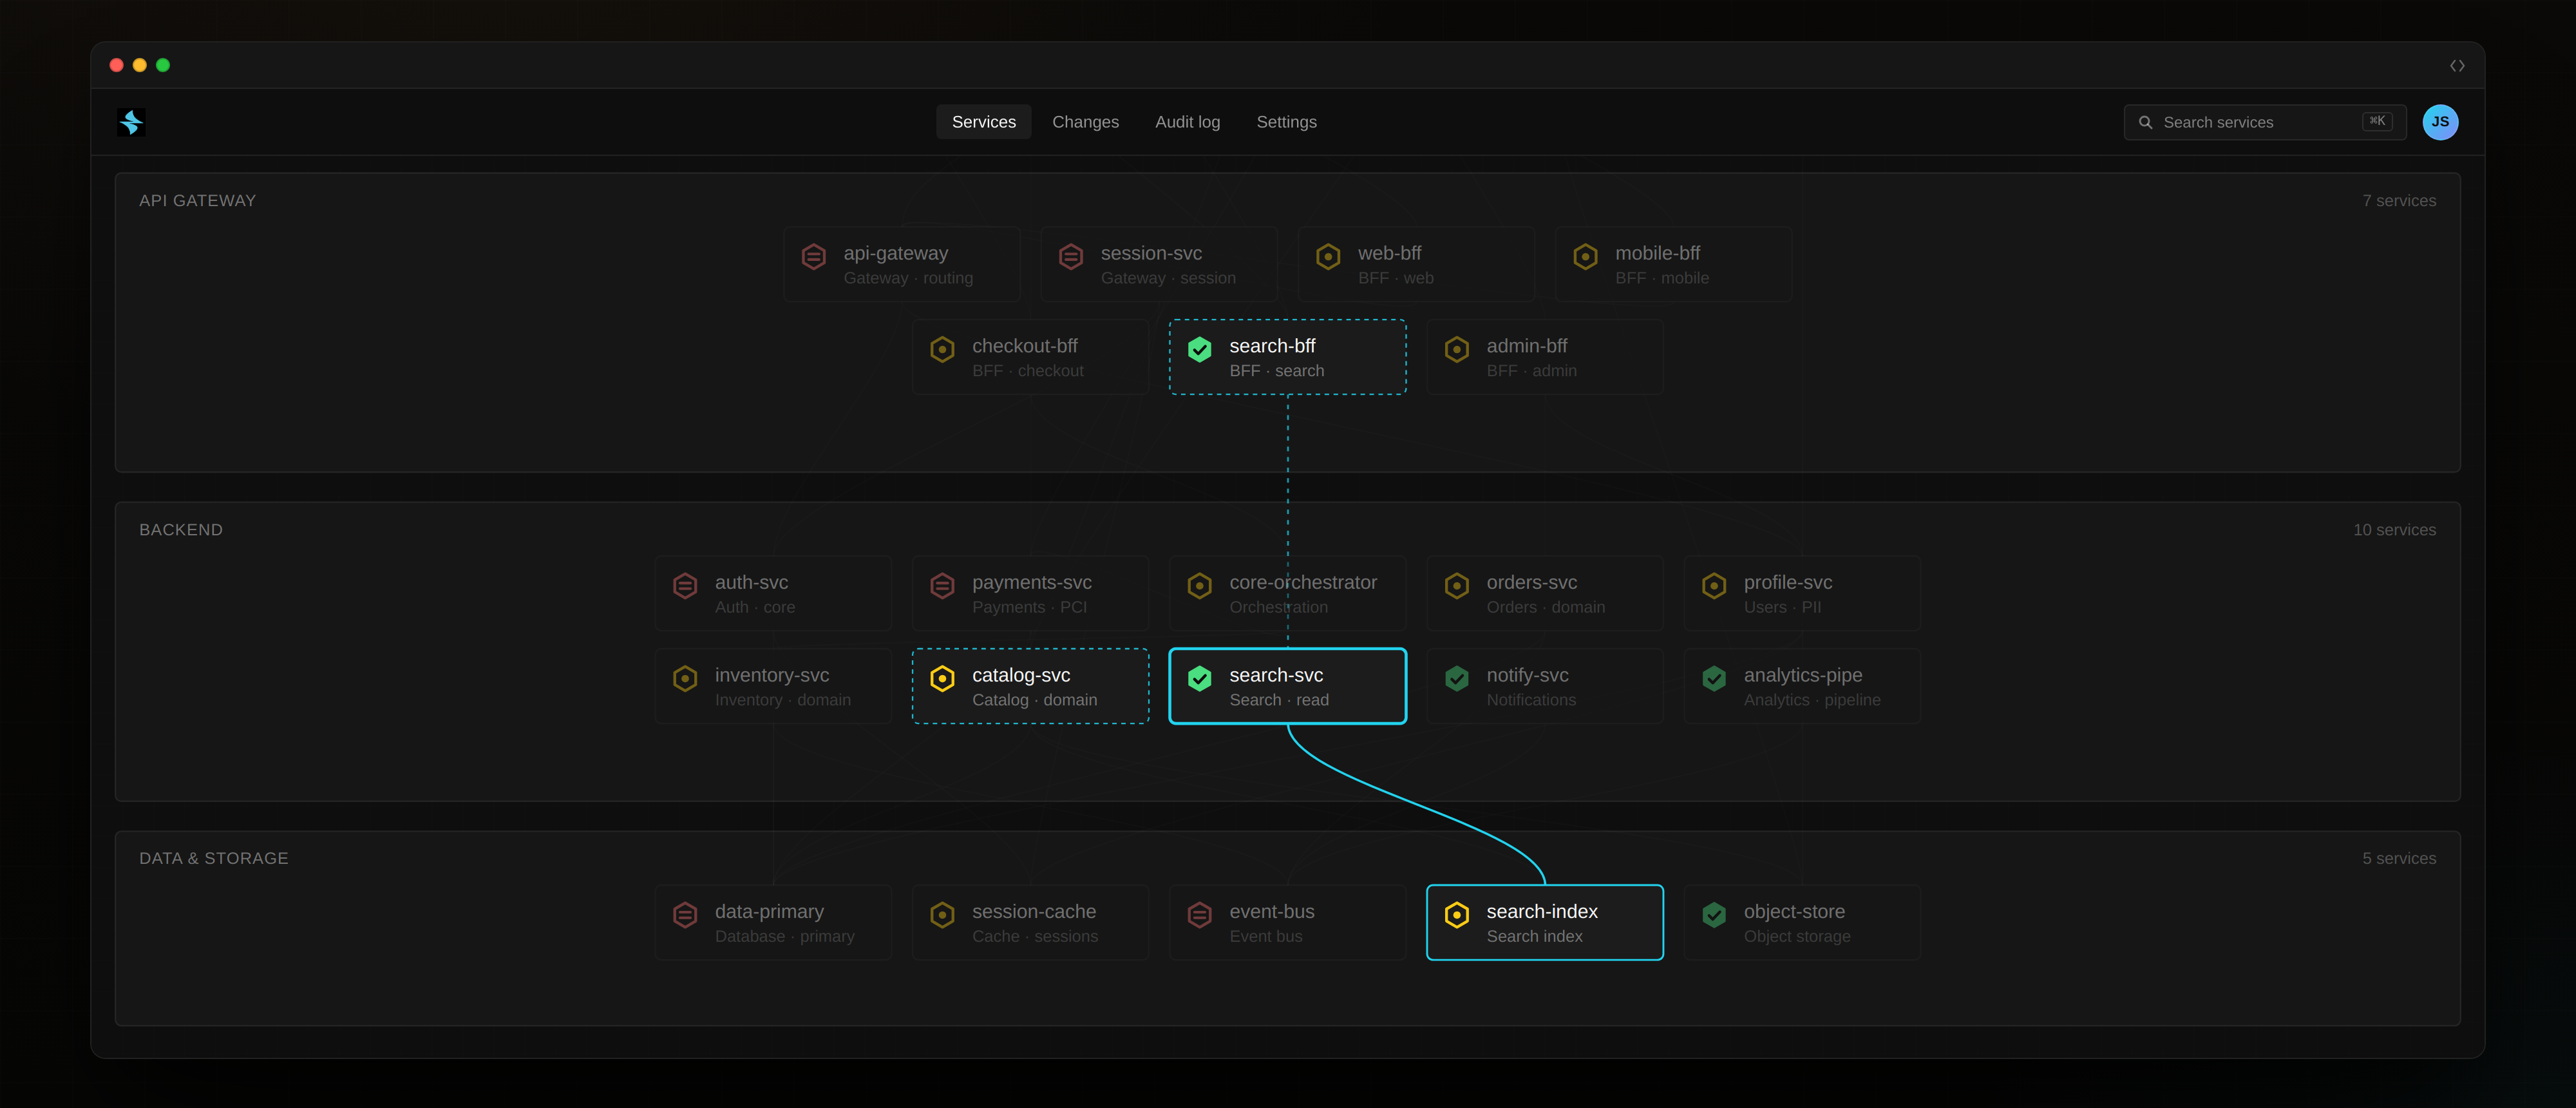Click the admin-bff hexagon status icon
Viewport: 2576px width, 1108px height.
(x=1457, y=349)
